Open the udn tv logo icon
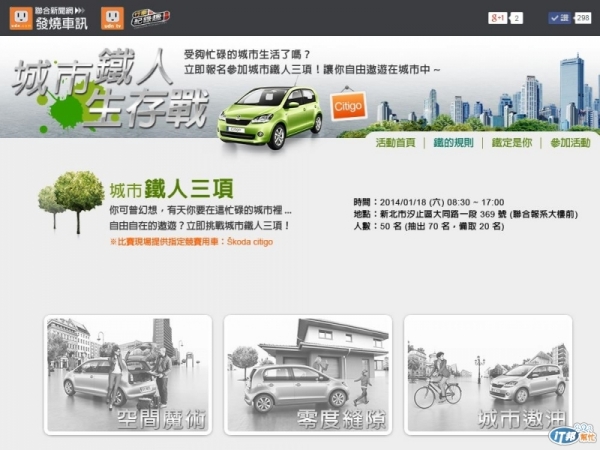Screen dimensions: 600x450 (112, 18)
